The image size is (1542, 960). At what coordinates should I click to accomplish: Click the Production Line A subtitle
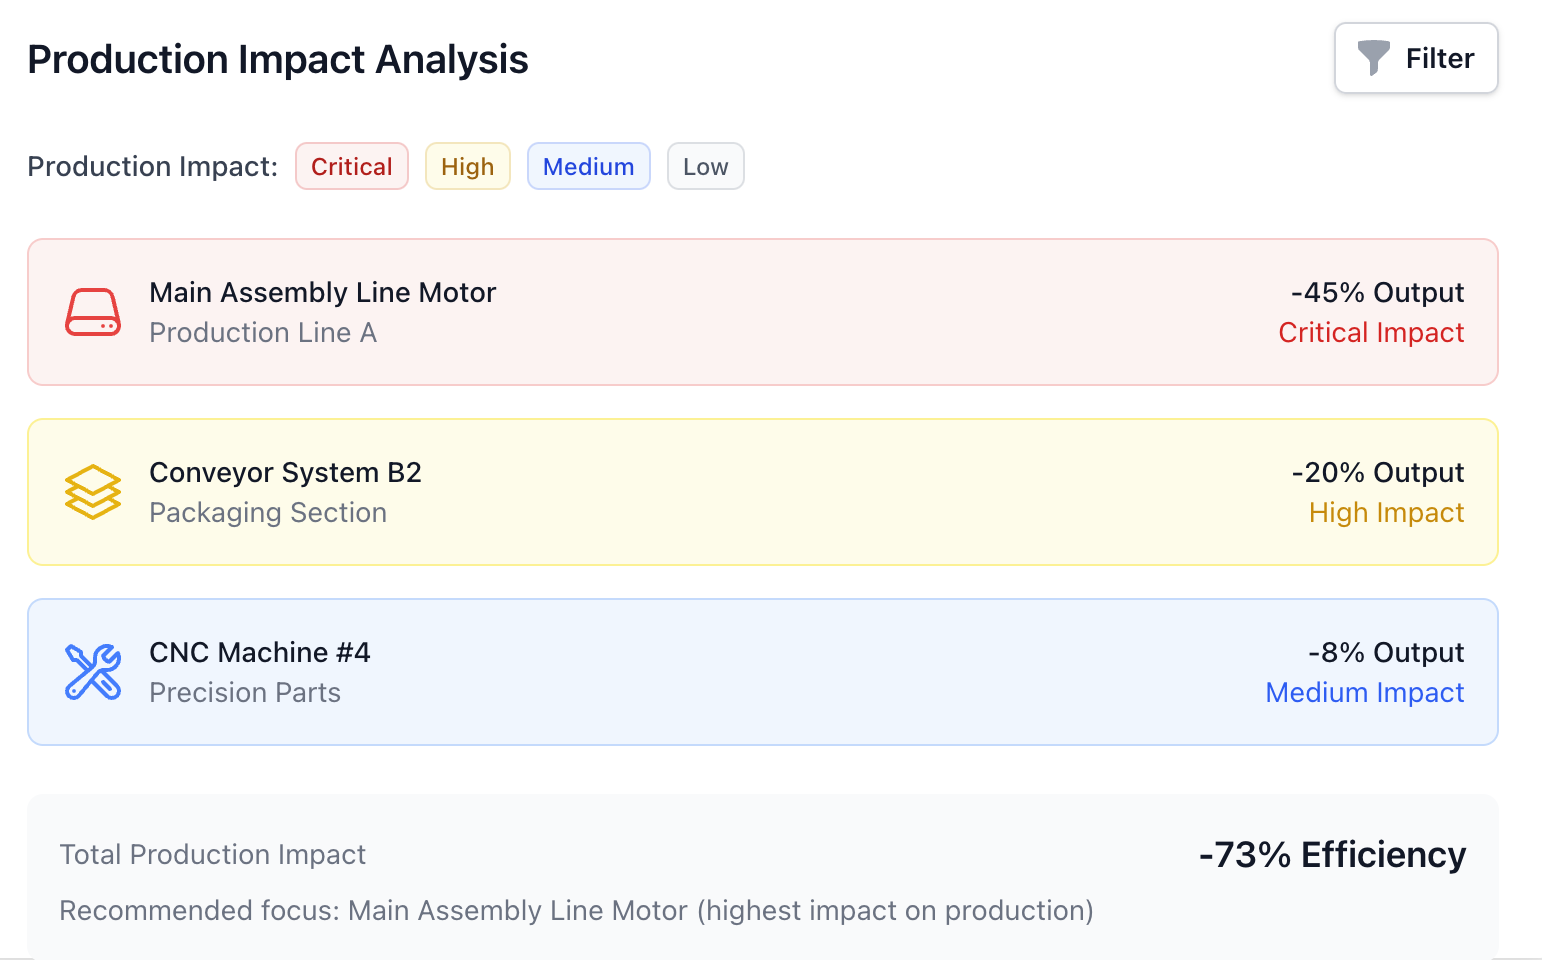(x=263, y=332)
